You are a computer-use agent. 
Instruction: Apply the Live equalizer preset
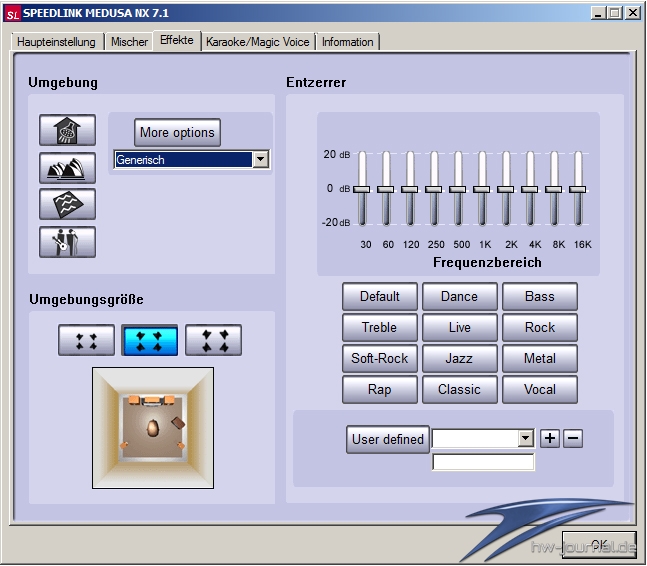pyautogui.click(x=460, y=327)
